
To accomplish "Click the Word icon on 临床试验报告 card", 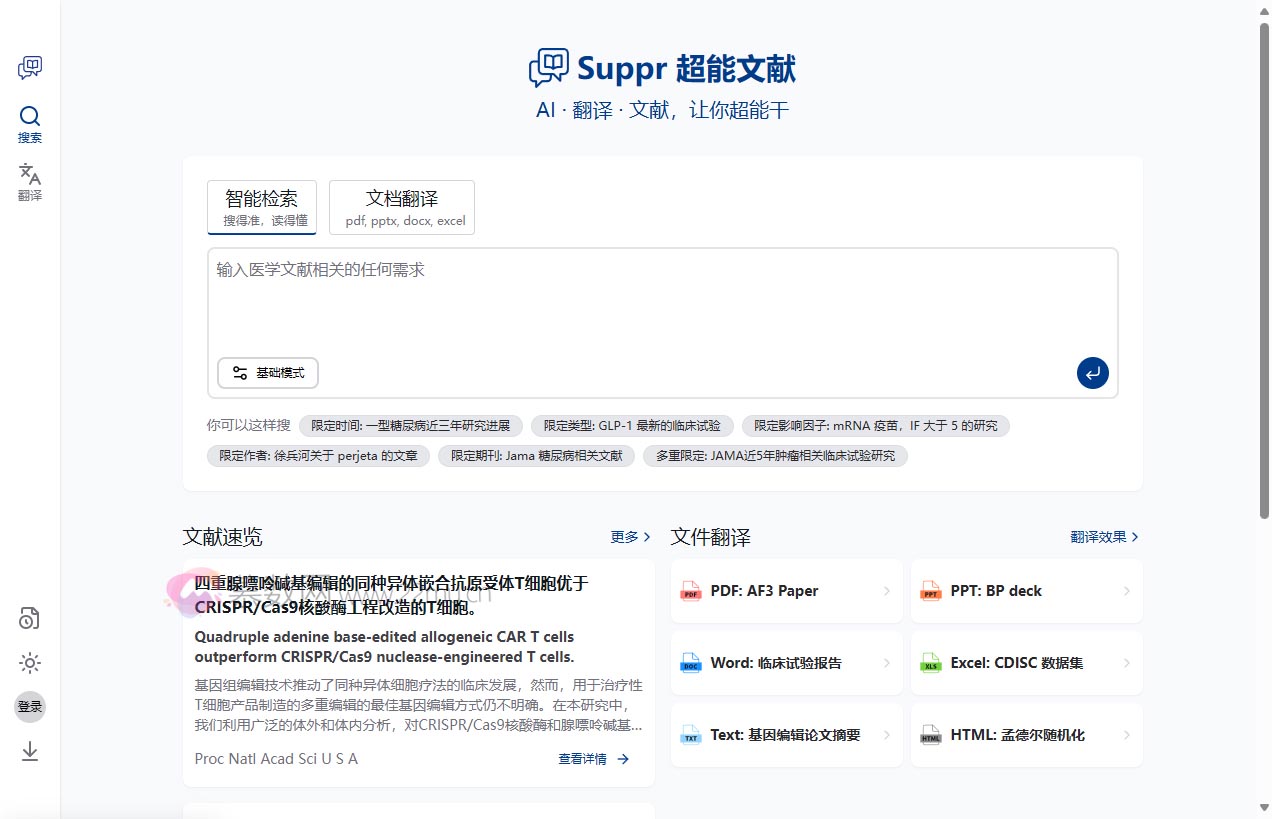I will tap(690, 662).
